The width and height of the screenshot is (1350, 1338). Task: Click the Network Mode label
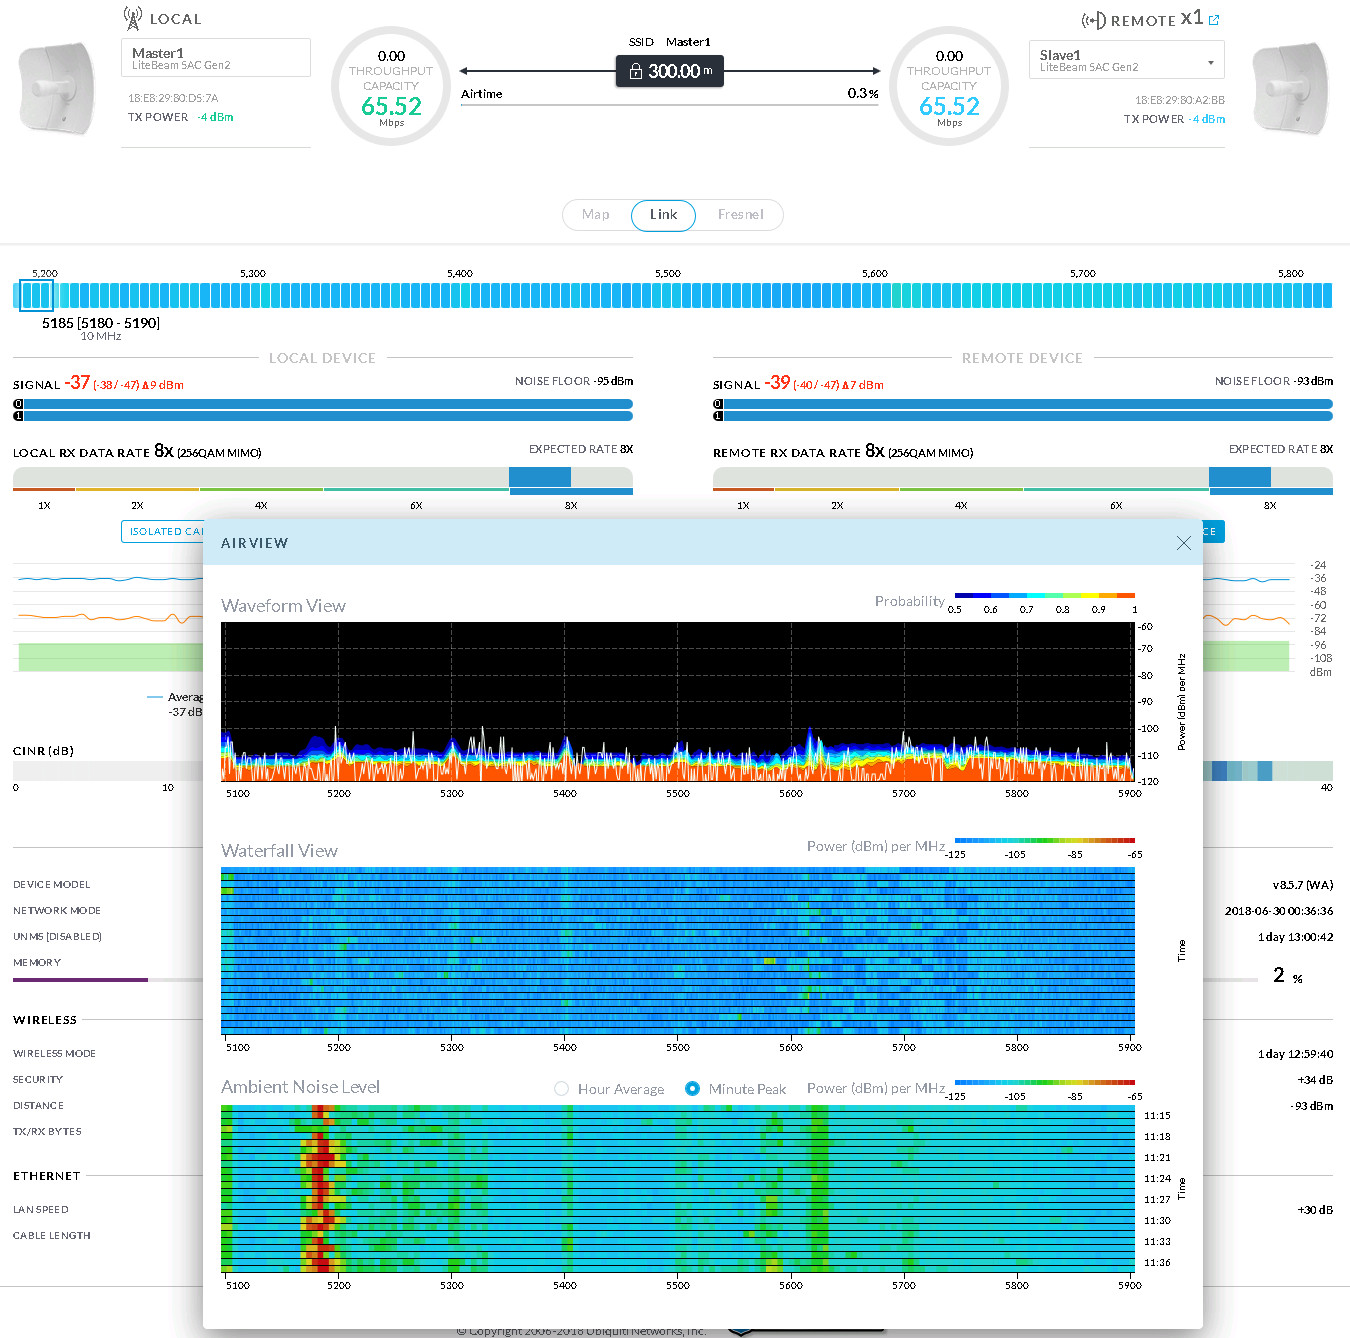tap(57, 911)
